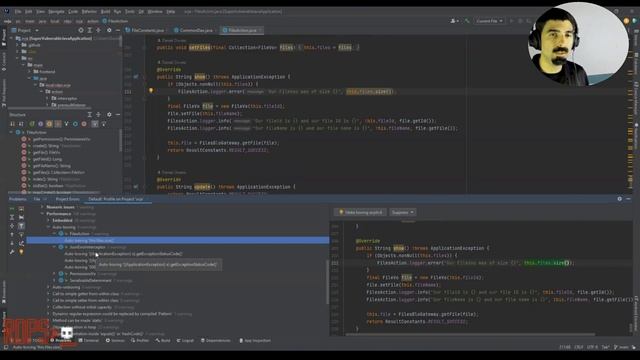Viewport: 640px width, 360px height.
Task: Click the build hammer icon
Action: coord(467,21)
